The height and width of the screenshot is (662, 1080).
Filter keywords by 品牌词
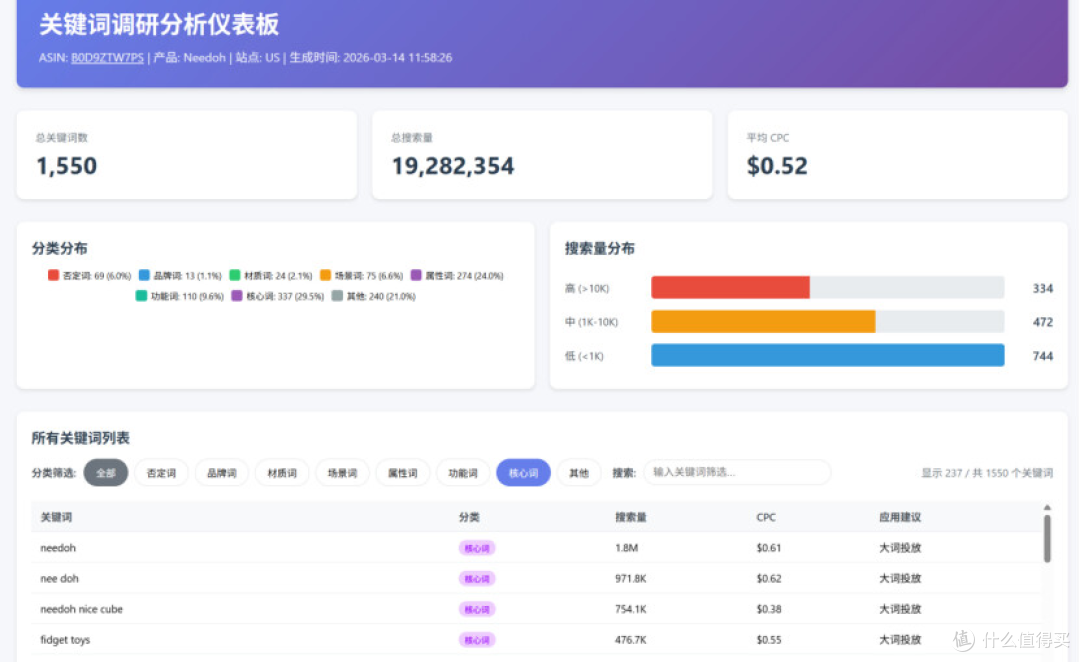(221, 472)
